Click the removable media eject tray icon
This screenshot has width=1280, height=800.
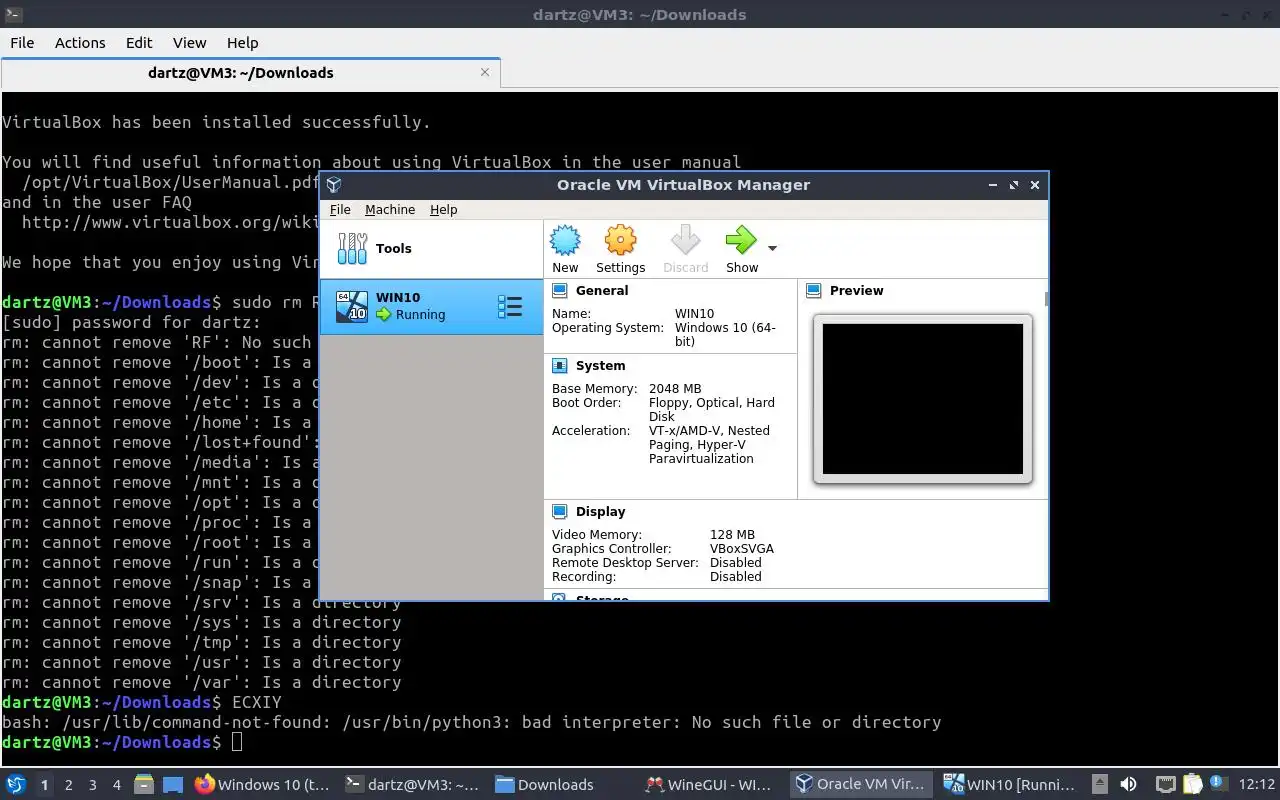coord(1100,785)
